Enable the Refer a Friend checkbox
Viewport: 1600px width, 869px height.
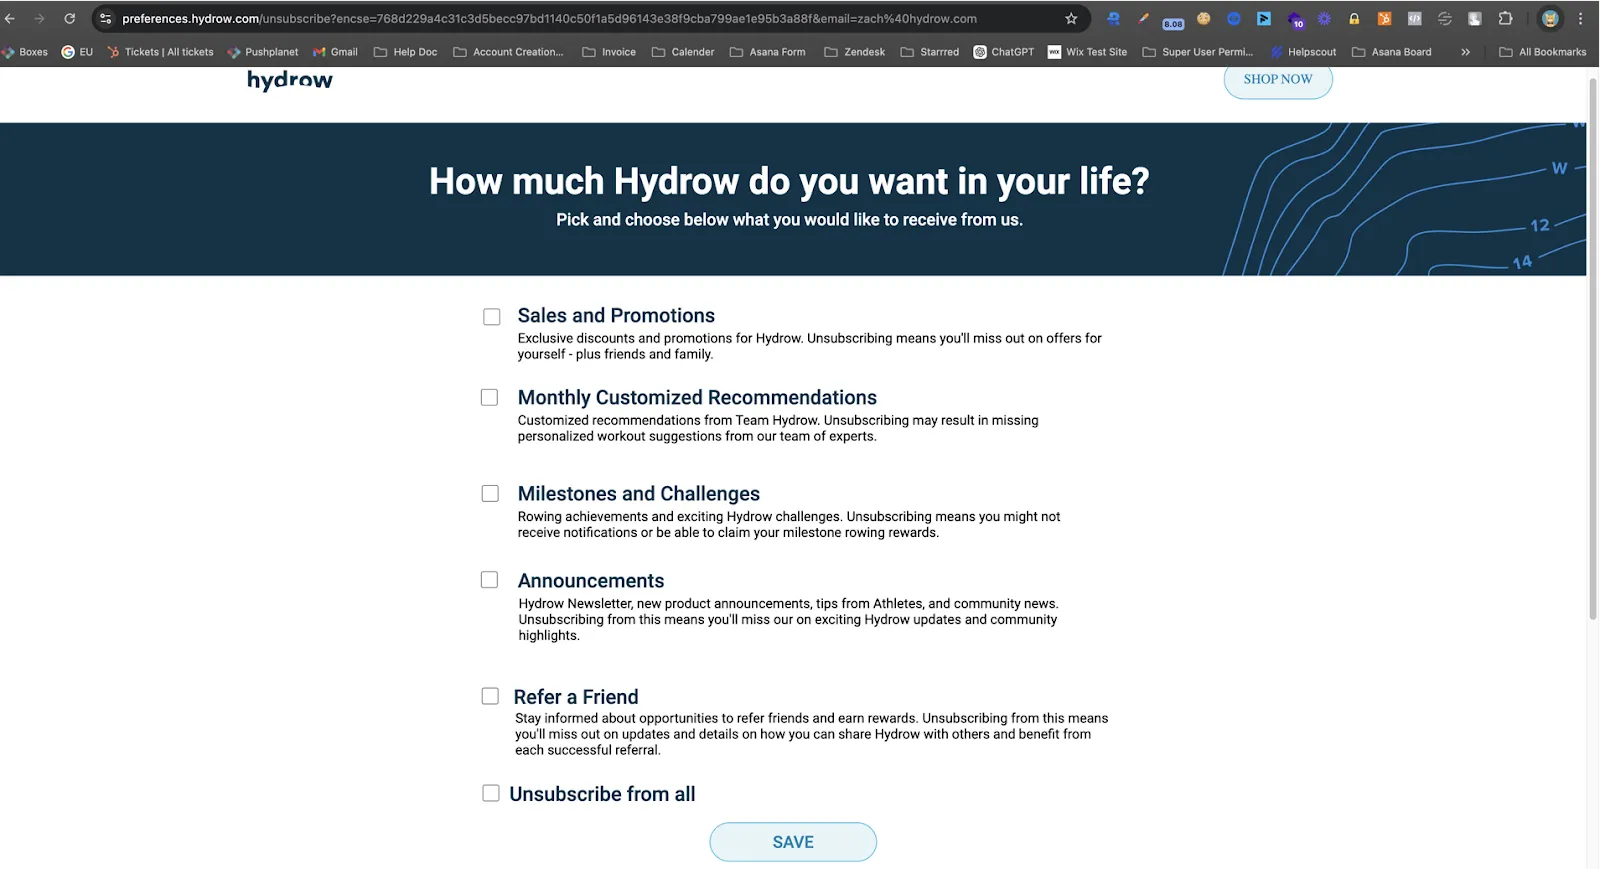click(x=490, y=696)
